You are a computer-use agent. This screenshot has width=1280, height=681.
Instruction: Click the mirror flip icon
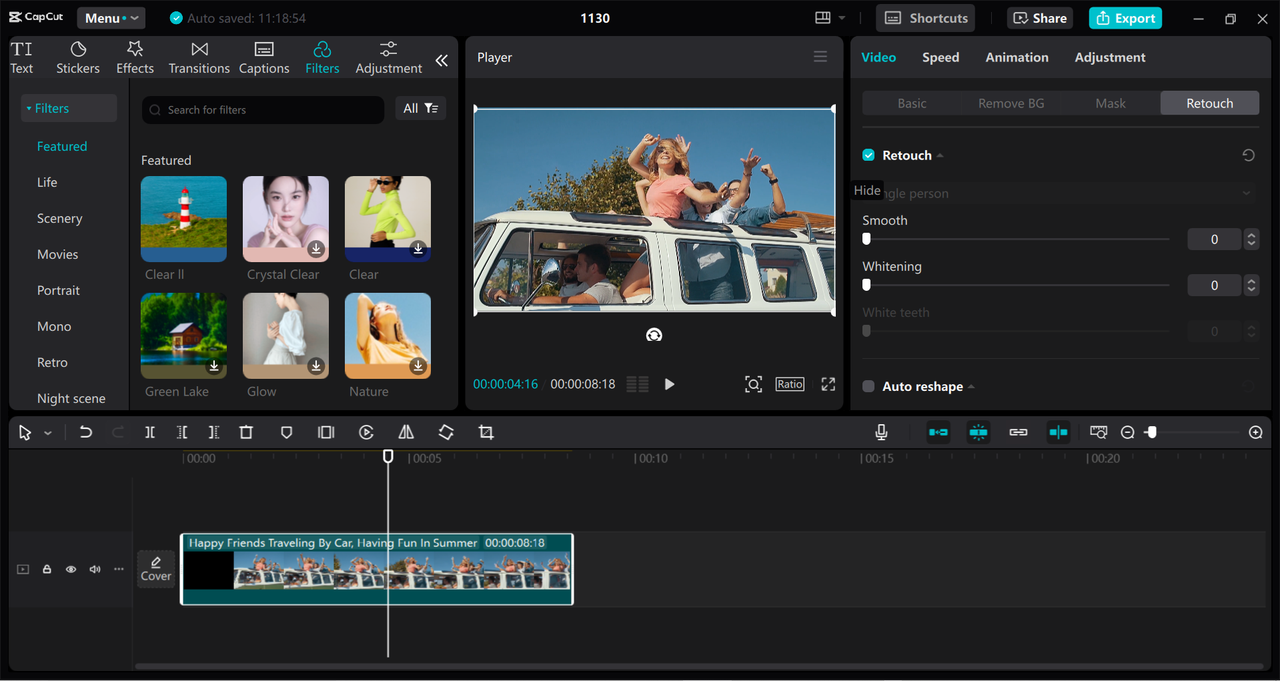[x=406, y=432]
